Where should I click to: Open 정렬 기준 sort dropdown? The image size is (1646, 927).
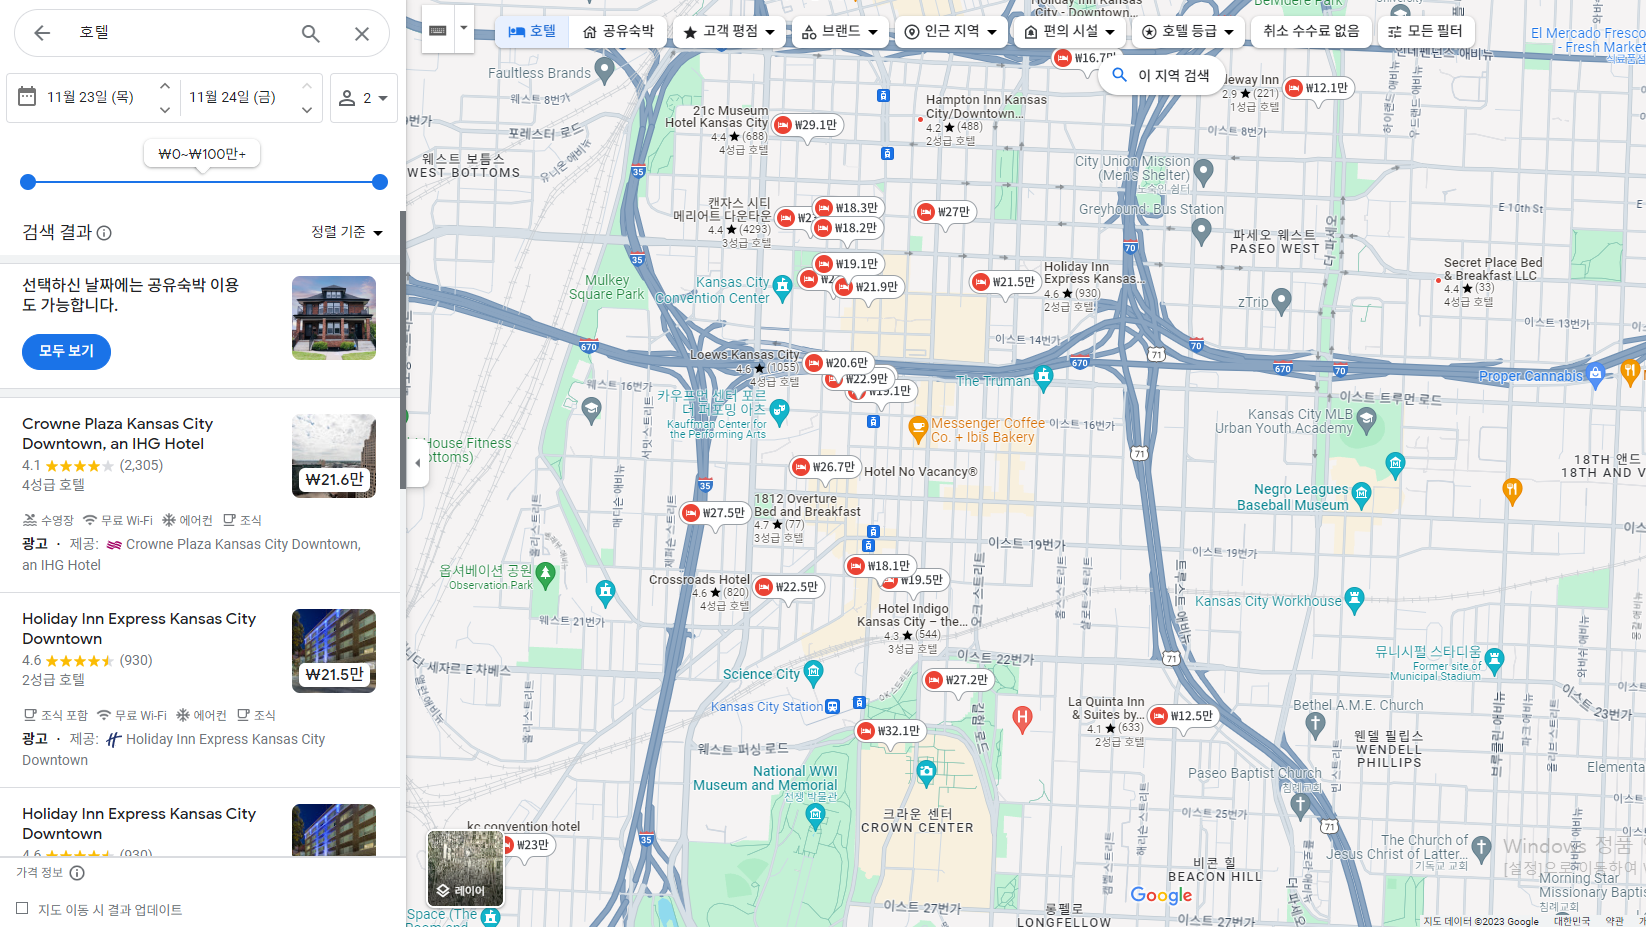pos(347,232)
